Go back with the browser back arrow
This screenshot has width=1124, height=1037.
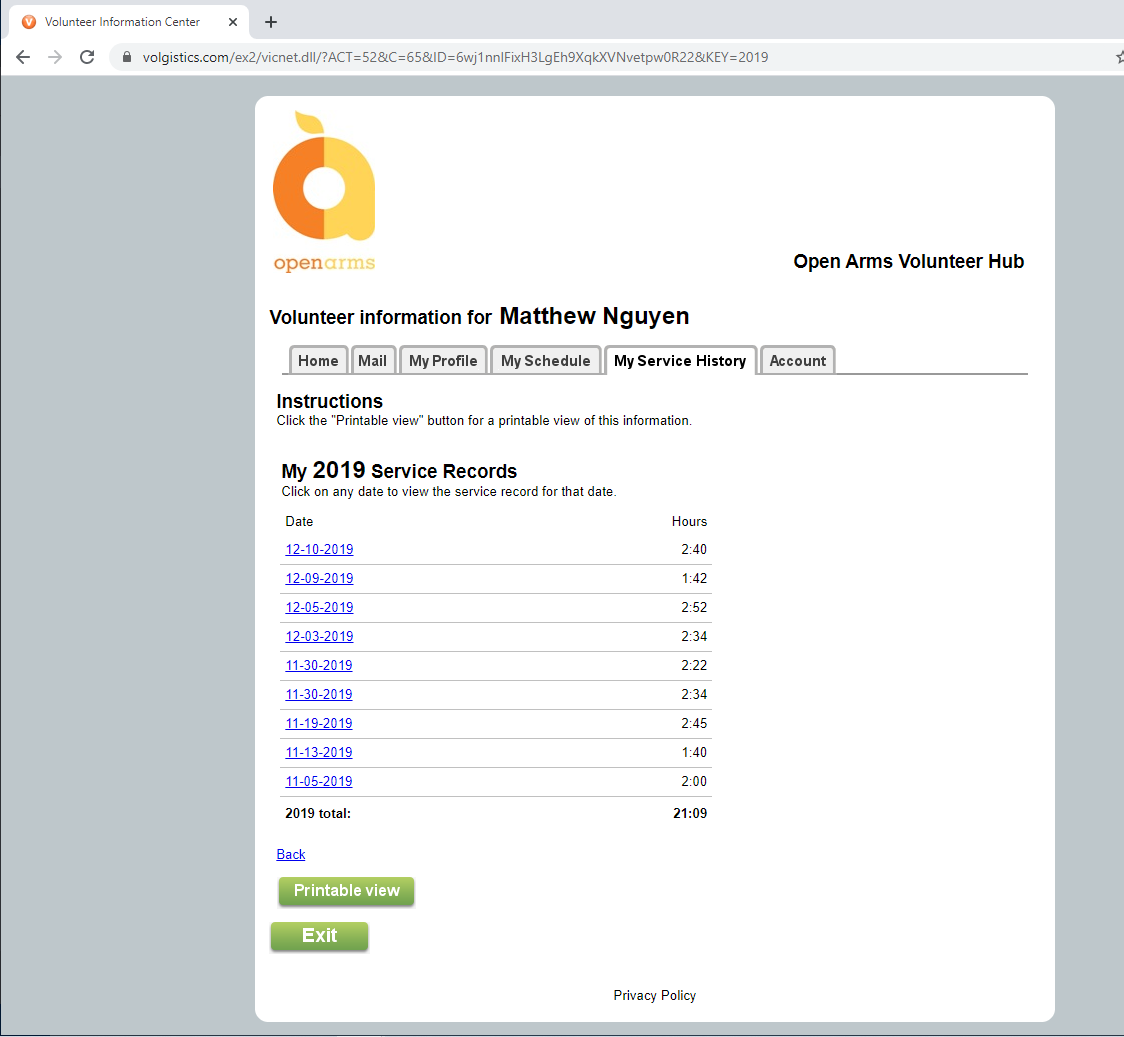point(23,57)
